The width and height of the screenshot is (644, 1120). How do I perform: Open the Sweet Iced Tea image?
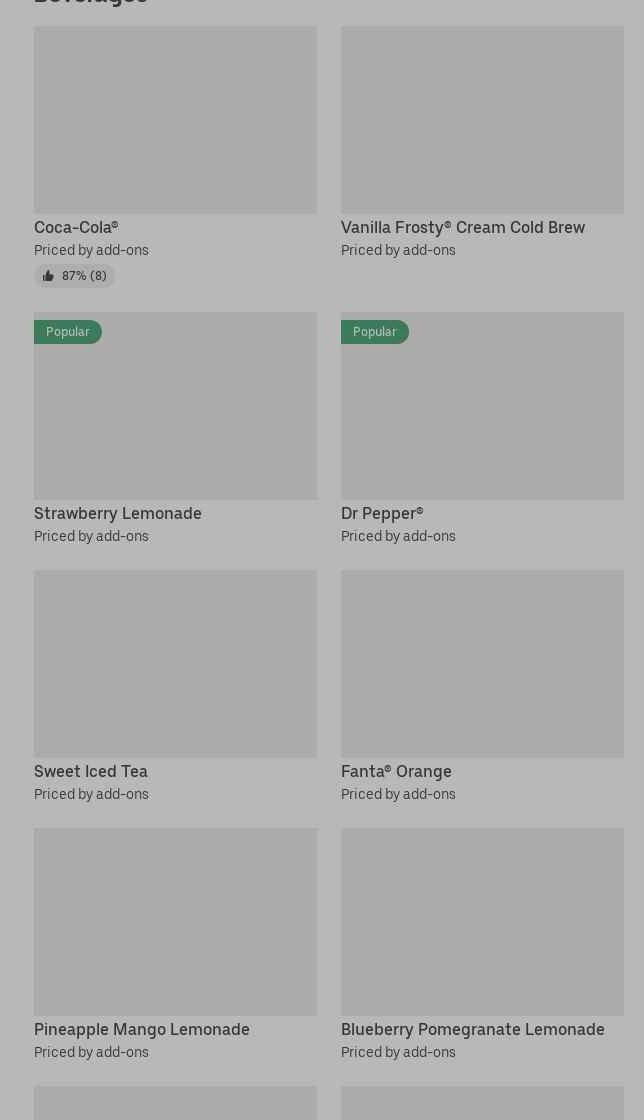coord(175,663)
